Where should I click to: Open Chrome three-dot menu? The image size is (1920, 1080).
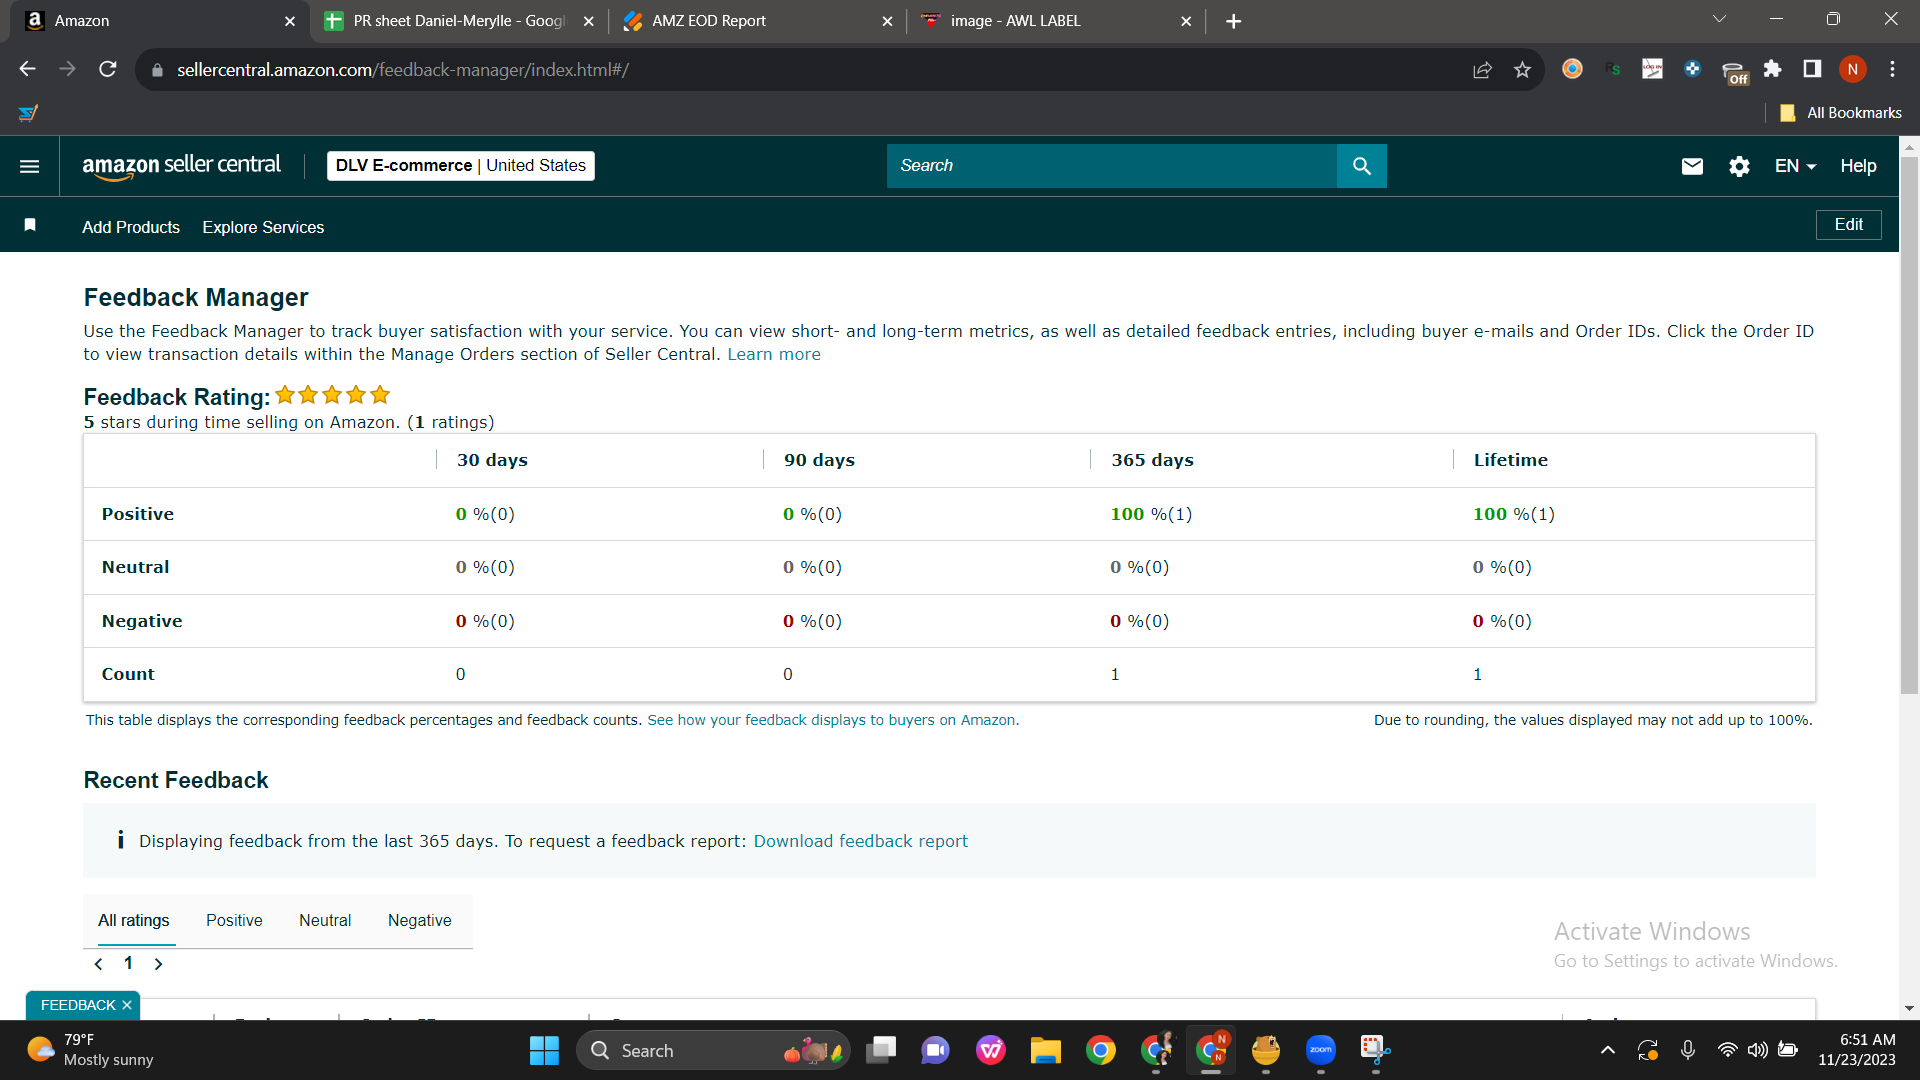(x=1892, y=69)
